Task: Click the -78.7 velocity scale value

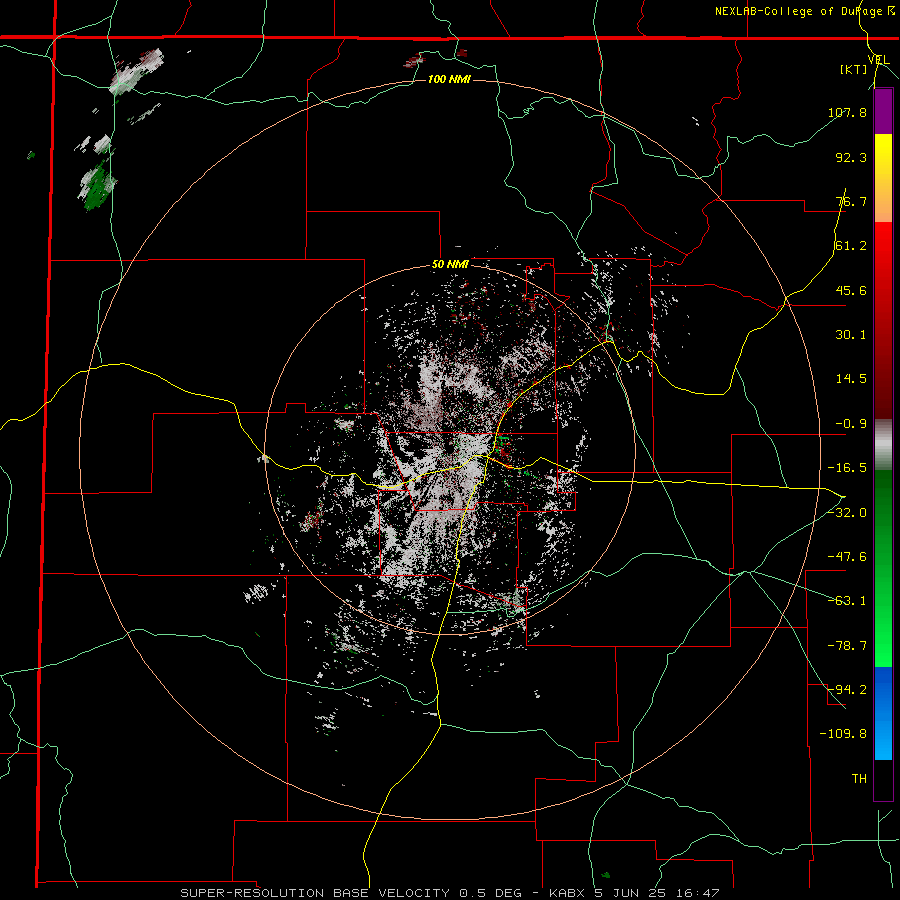Action: (x=847, y=646)
